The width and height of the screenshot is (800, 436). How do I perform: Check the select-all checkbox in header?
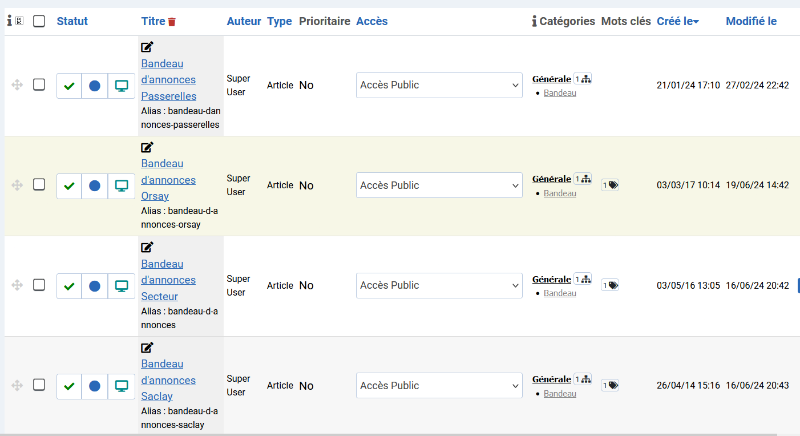(39, 21)
